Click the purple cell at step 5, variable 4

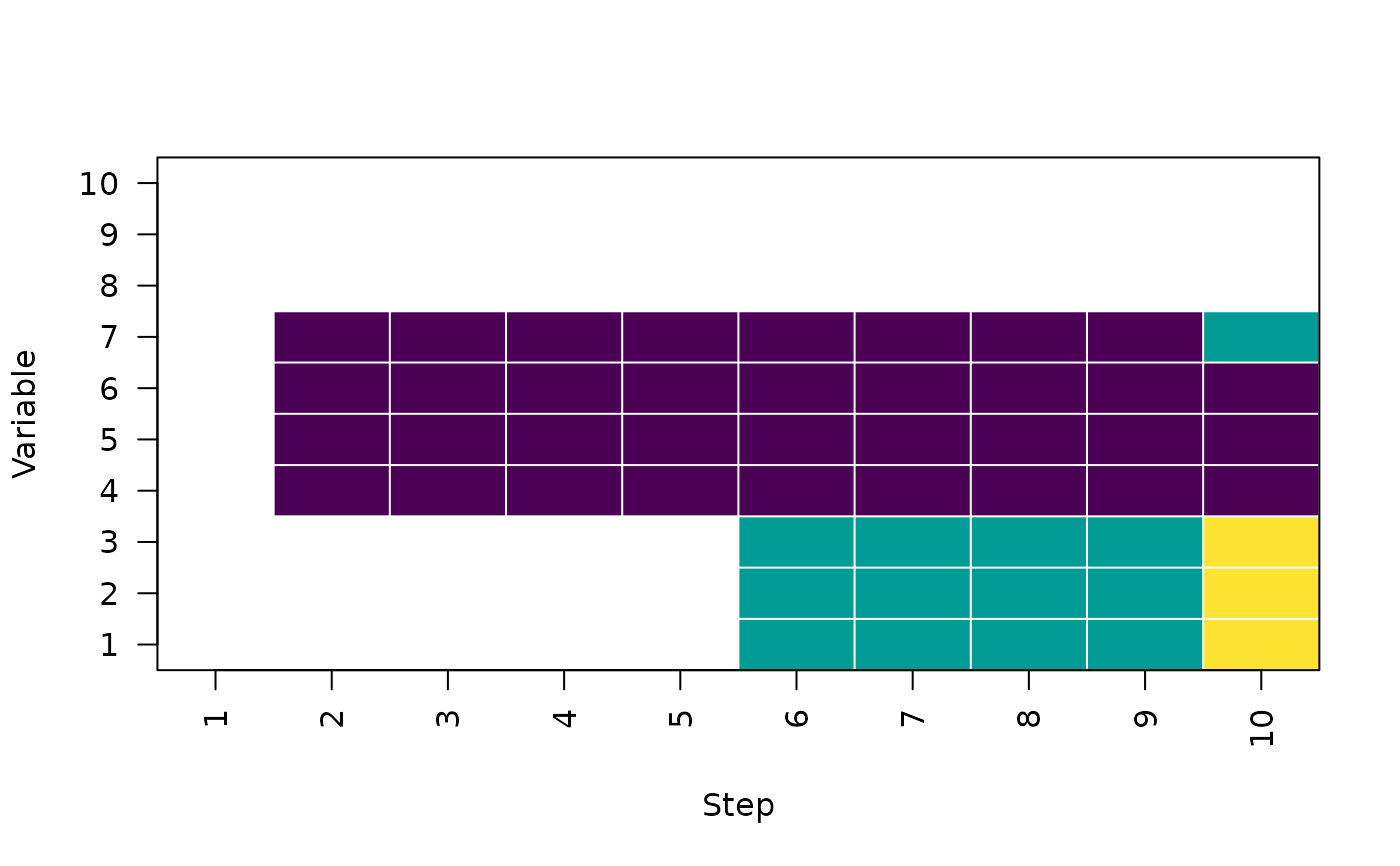[680, 491]
